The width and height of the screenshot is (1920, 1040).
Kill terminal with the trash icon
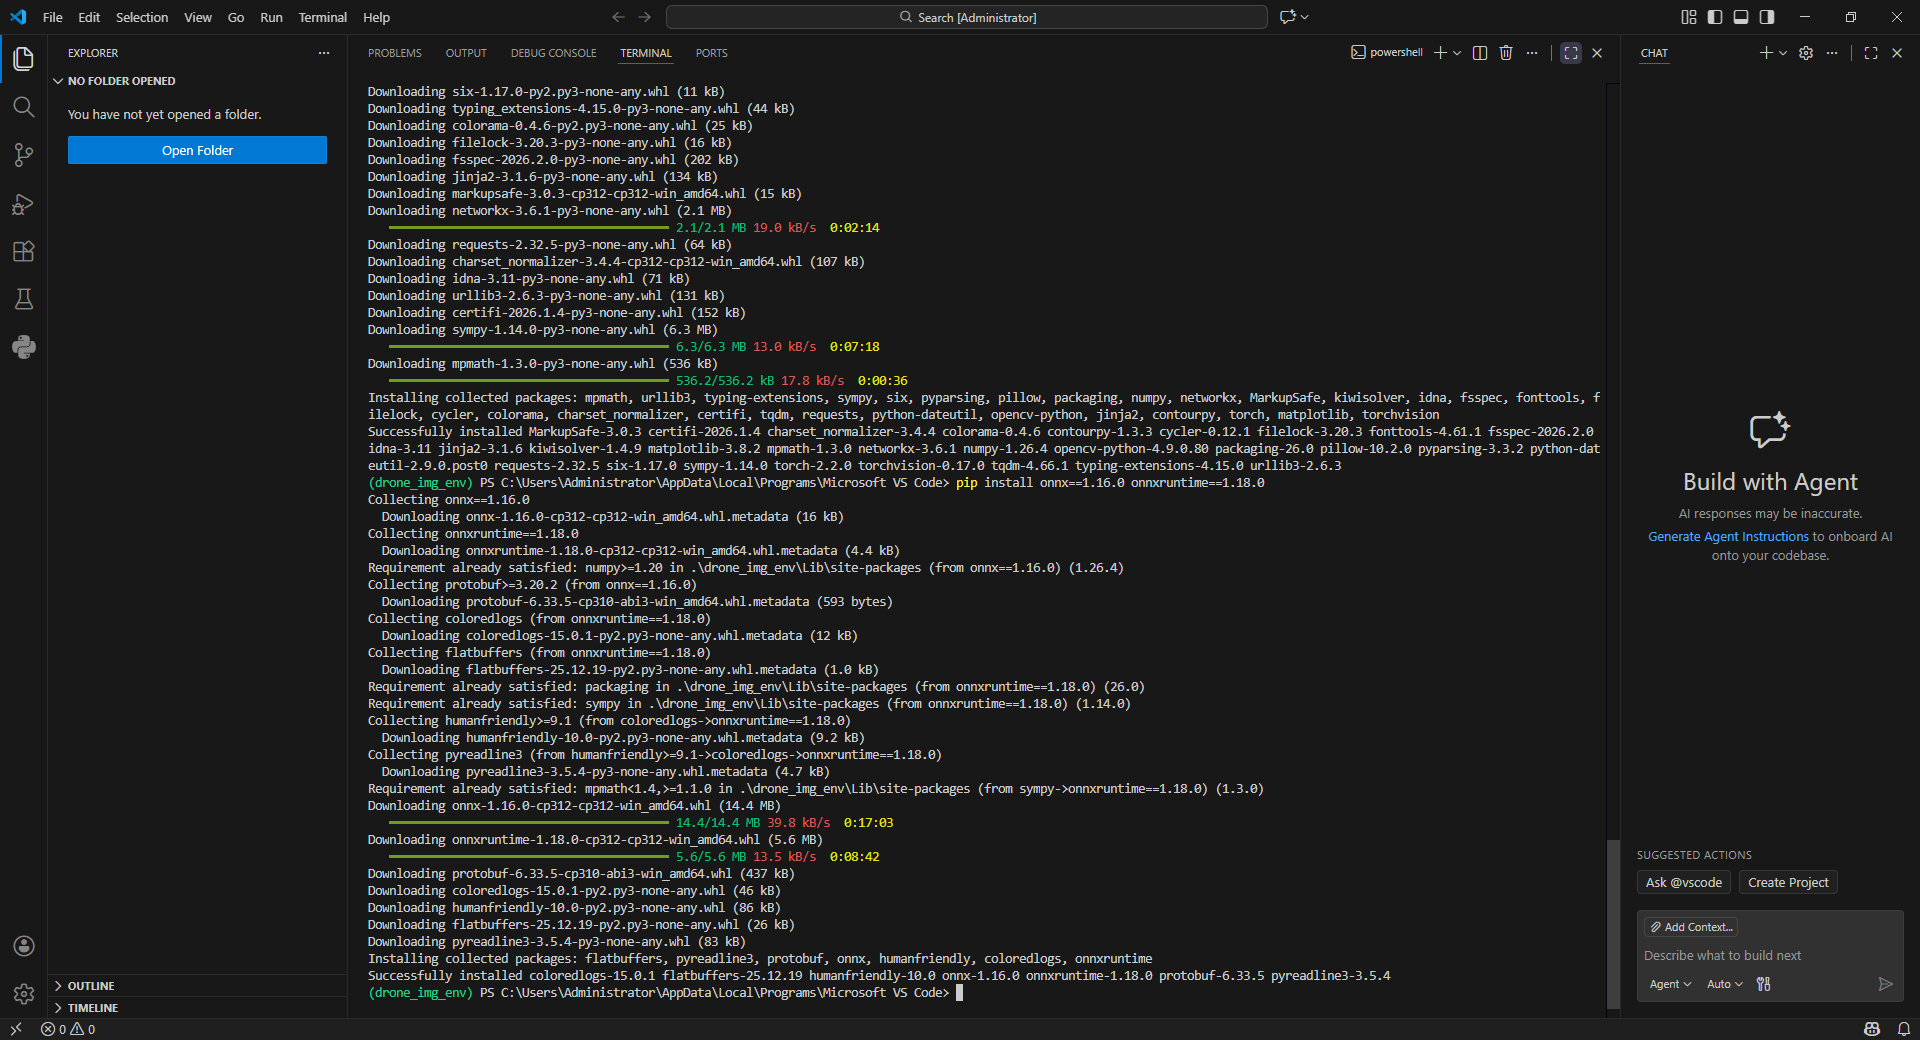1506,53
